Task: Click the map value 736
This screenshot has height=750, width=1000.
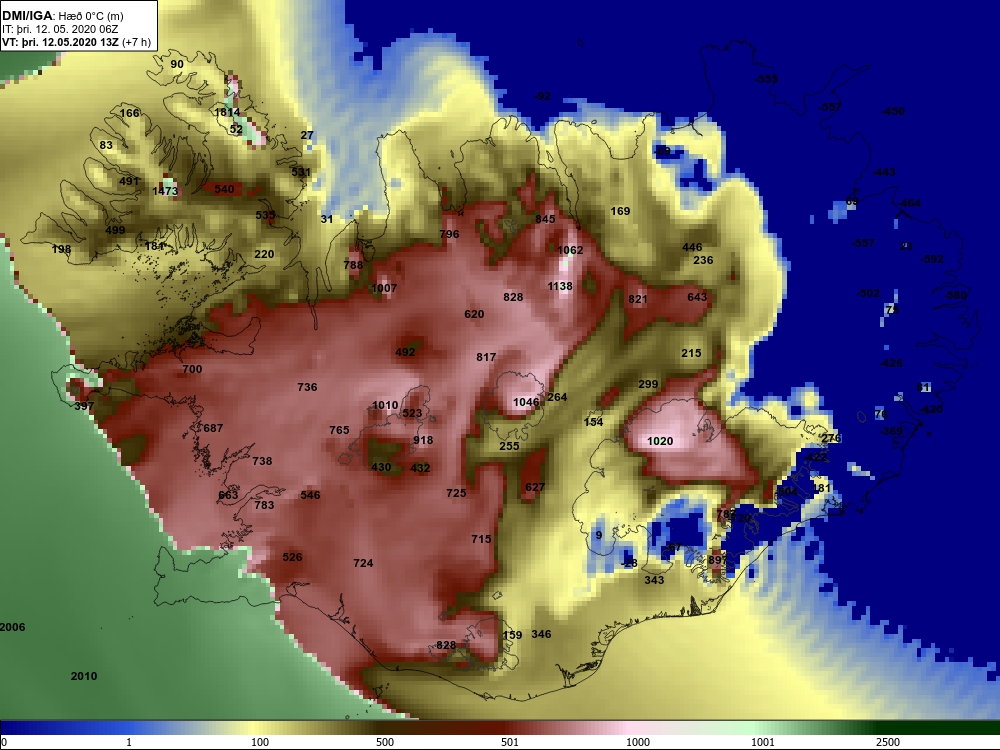Action: 307,386
